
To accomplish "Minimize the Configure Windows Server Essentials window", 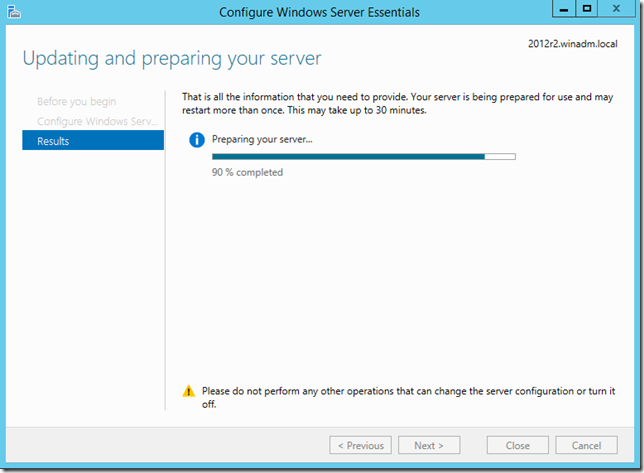I will (564, 9).
